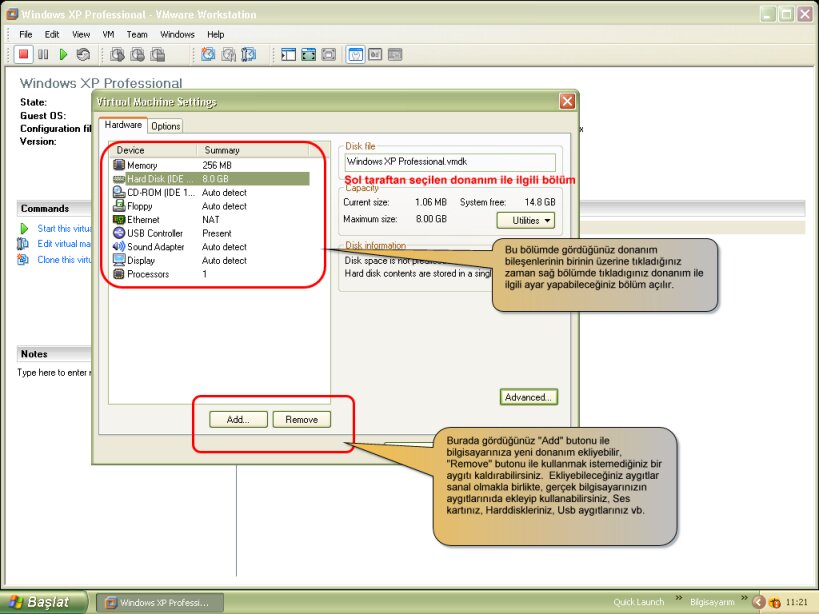Select the Display device entry
819x614 pixels.
tap(212, 260)
